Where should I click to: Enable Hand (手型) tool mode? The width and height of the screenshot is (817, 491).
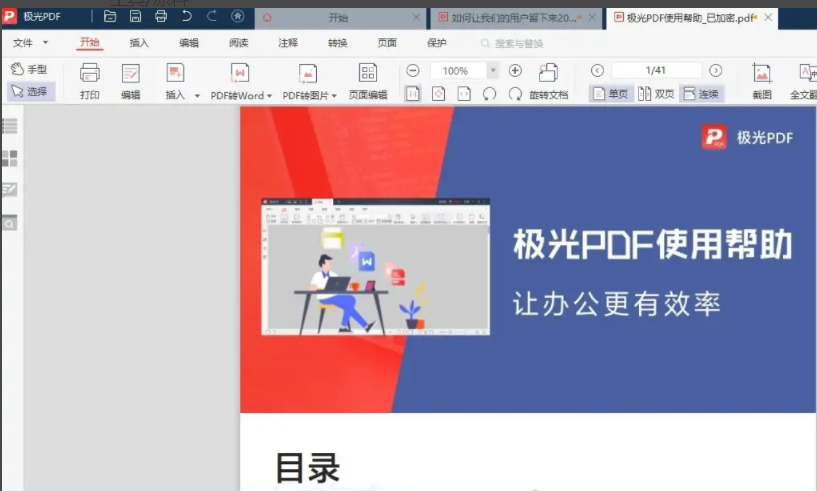tap(29, 69)
